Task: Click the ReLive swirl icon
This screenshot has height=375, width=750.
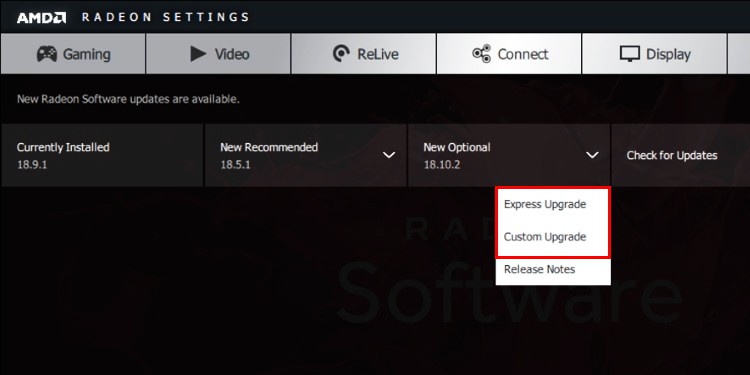Action: [341, 54]
